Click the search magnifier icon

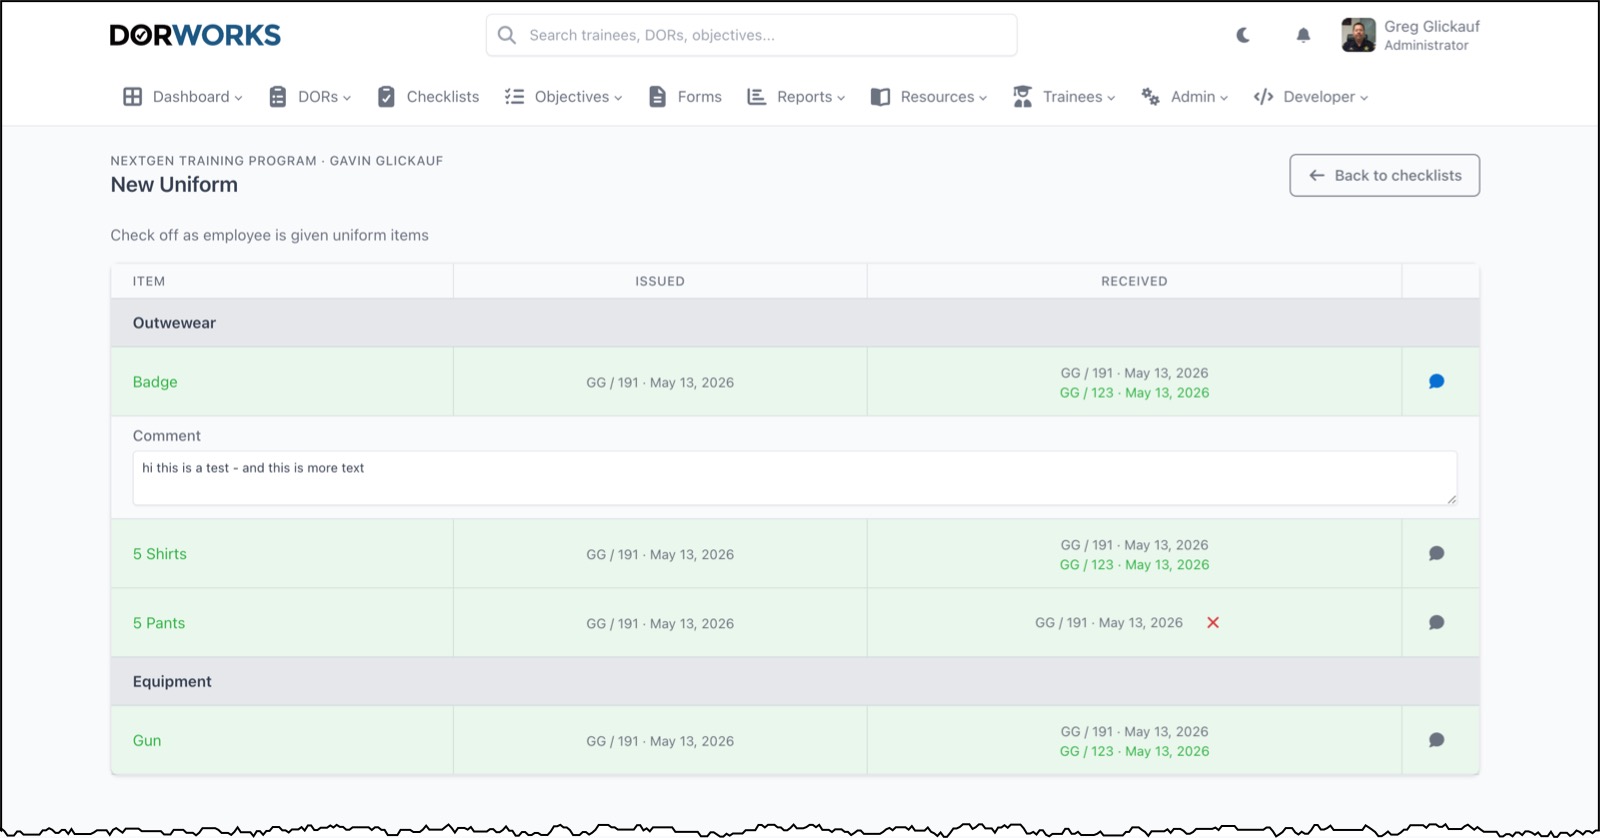[x=507, y=35]
